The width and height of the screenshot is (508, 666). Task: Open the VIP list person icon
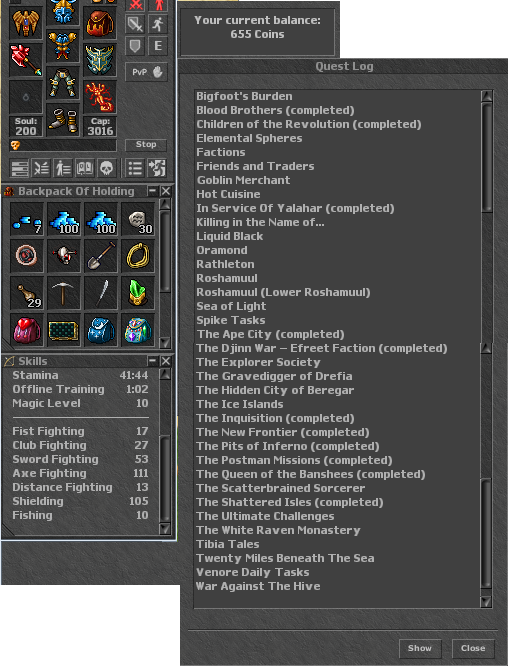63,168
